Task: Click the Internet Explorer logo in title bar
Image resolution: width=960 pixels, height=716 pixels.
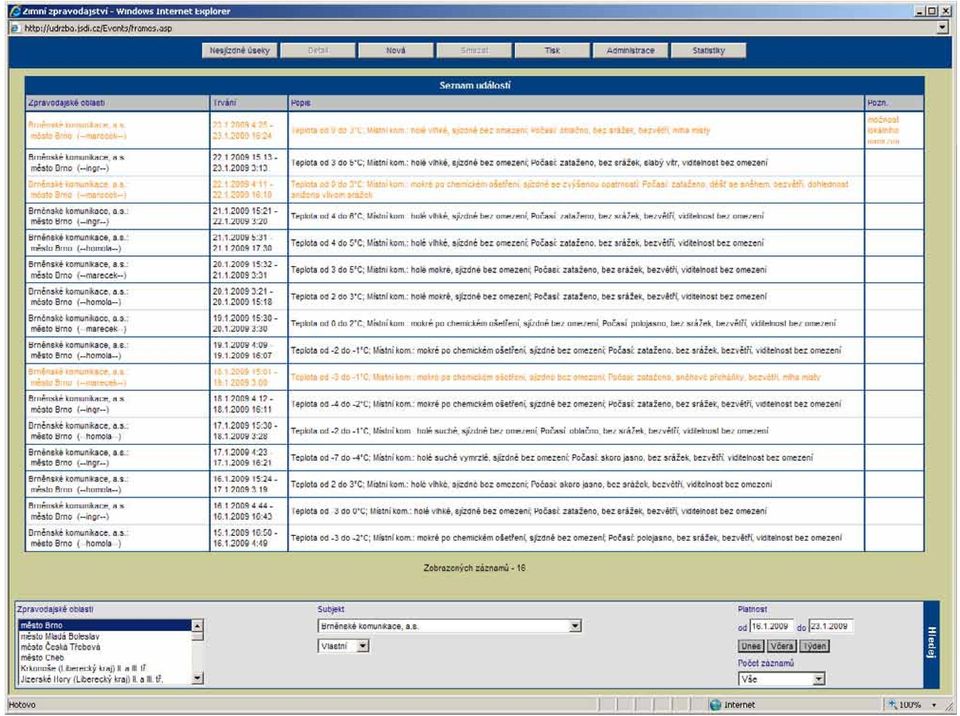Action: pos(15,11)
